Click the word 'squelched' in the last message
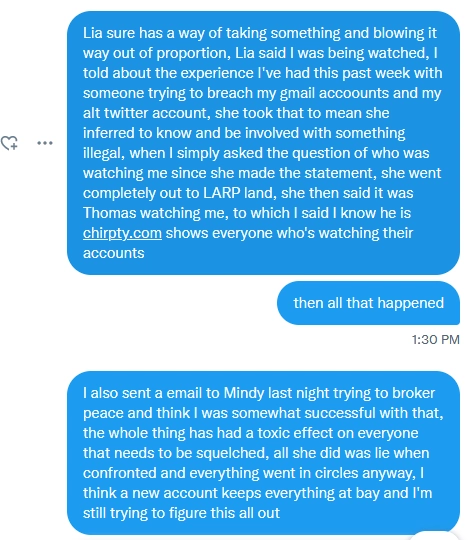Viewport: 472px width, 540px height. 232,453
